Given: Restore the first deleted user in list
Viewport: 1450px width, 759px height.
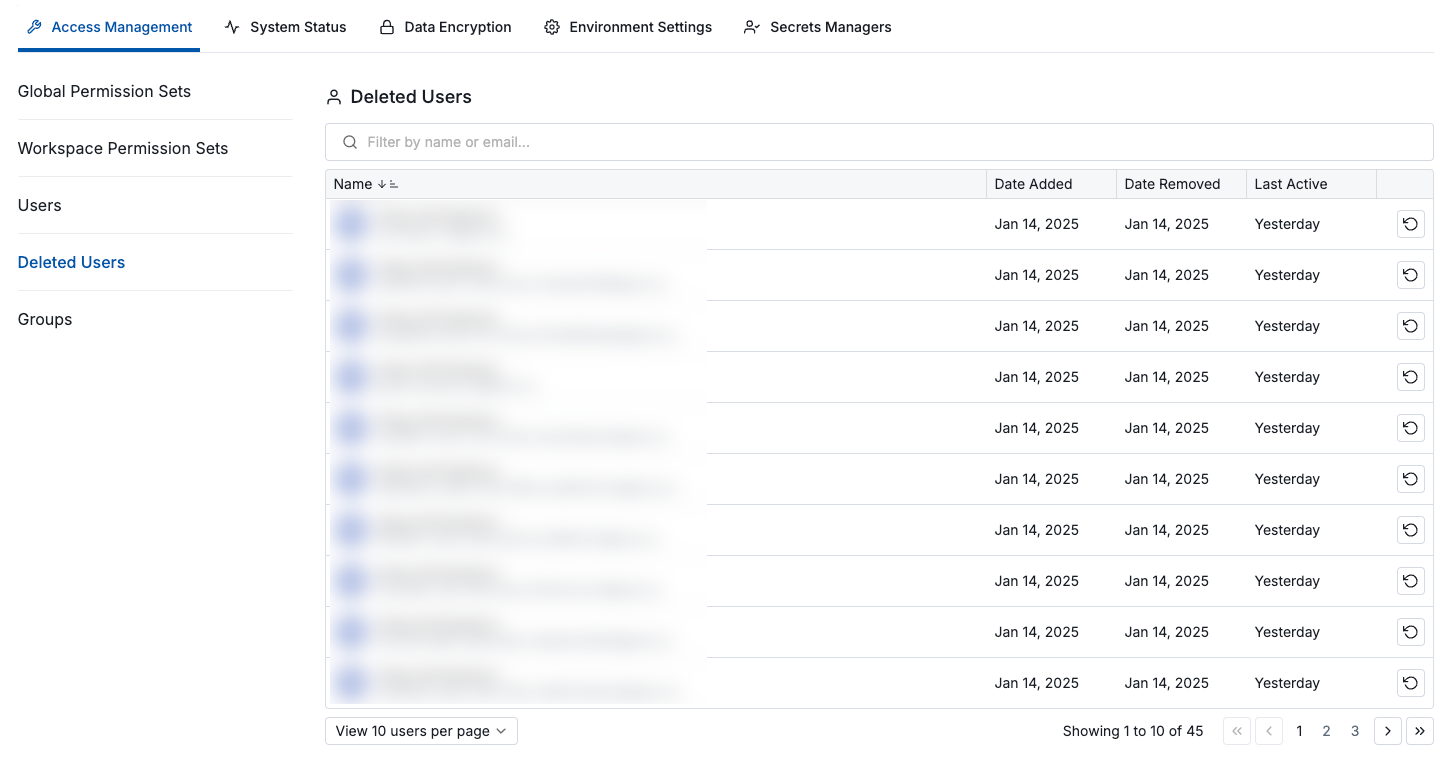Looking at the screenshot, I should point(1410,224).
